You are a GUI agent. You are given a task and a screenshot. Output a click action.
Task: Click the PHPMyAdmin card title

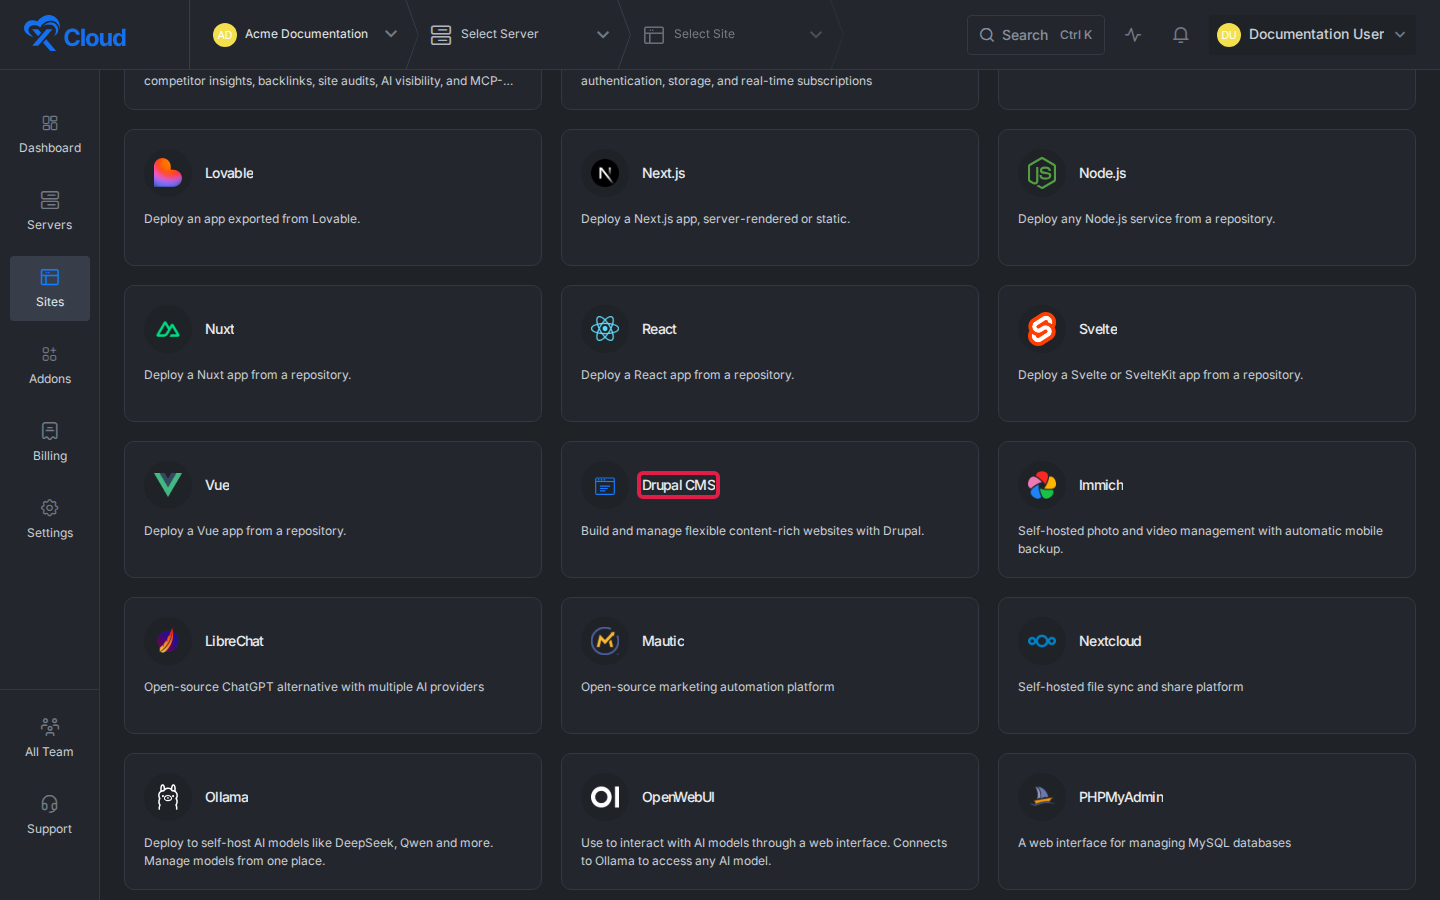1121,797
